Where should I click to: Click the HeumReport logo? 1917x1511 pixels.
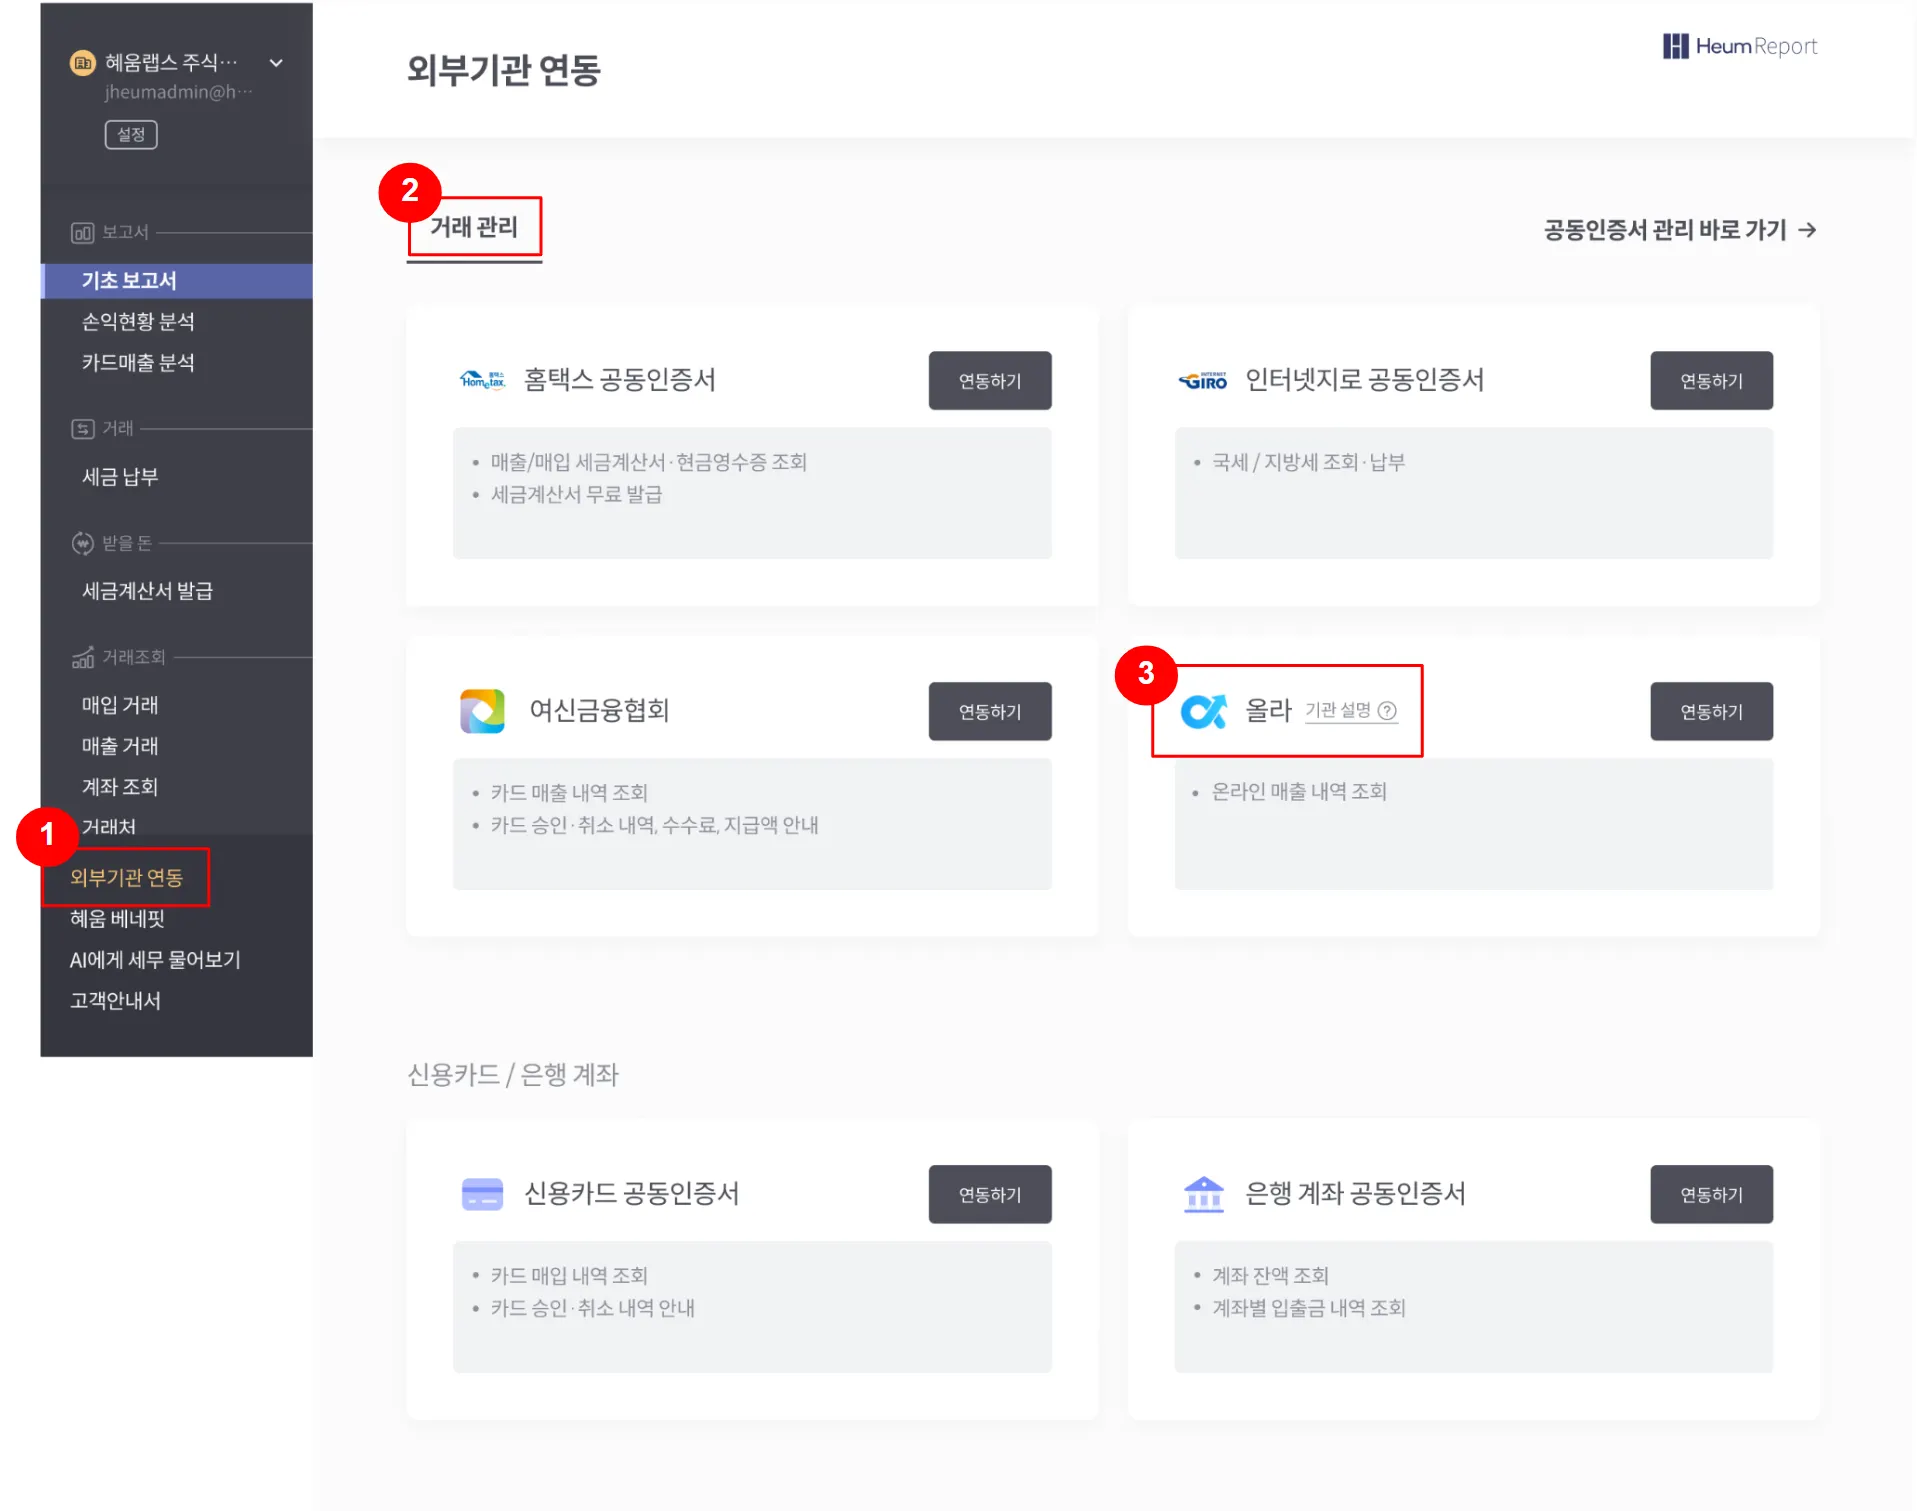(x=1739, y=46)
